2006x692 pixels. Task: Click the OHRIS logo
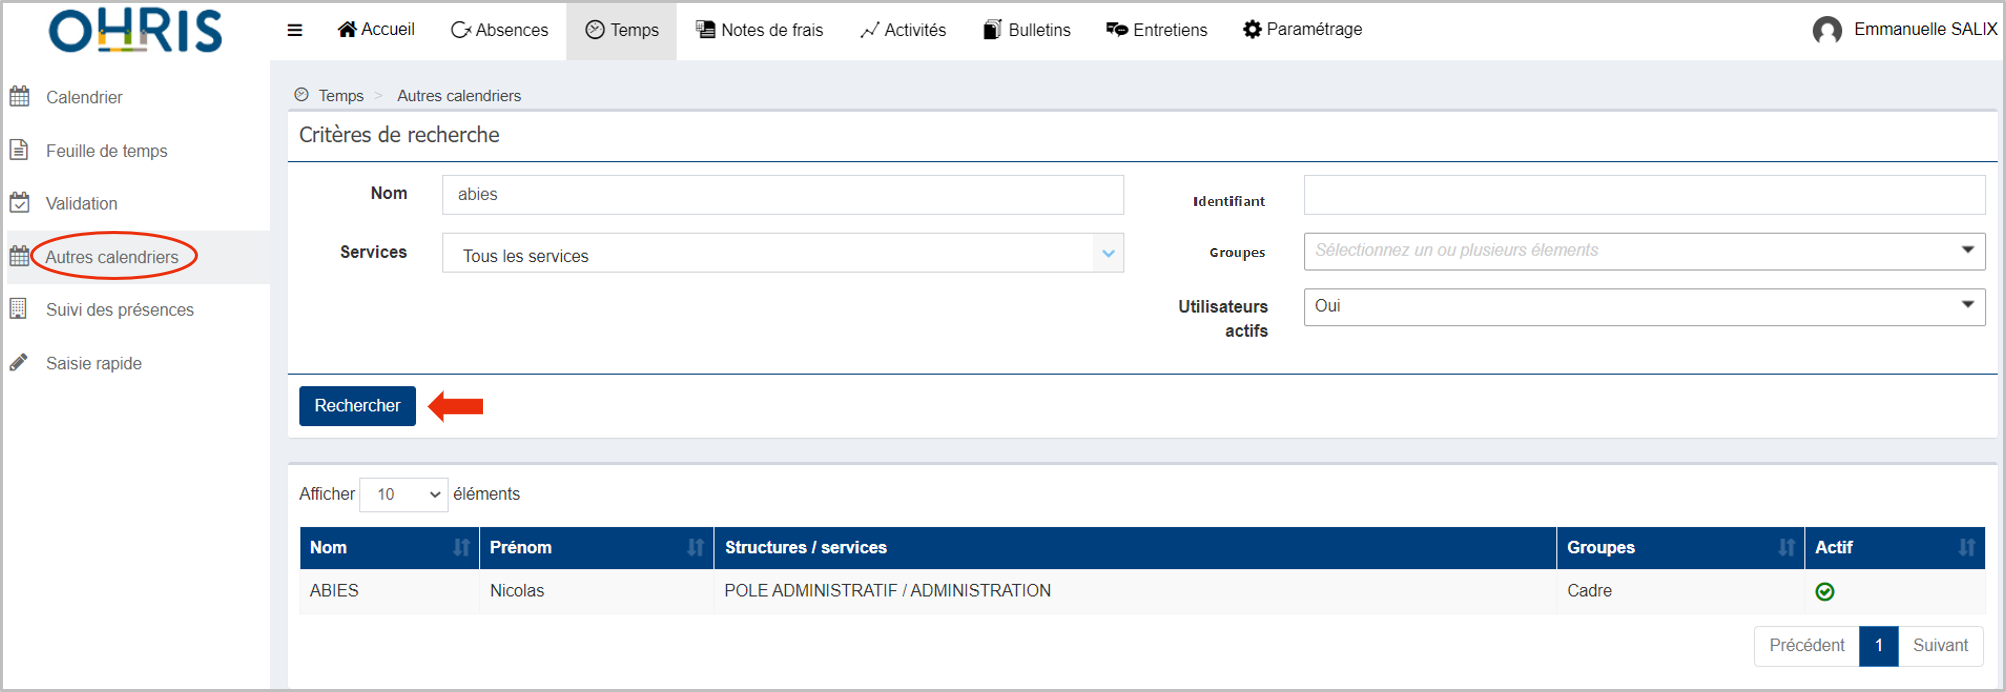tap(135, 30)
